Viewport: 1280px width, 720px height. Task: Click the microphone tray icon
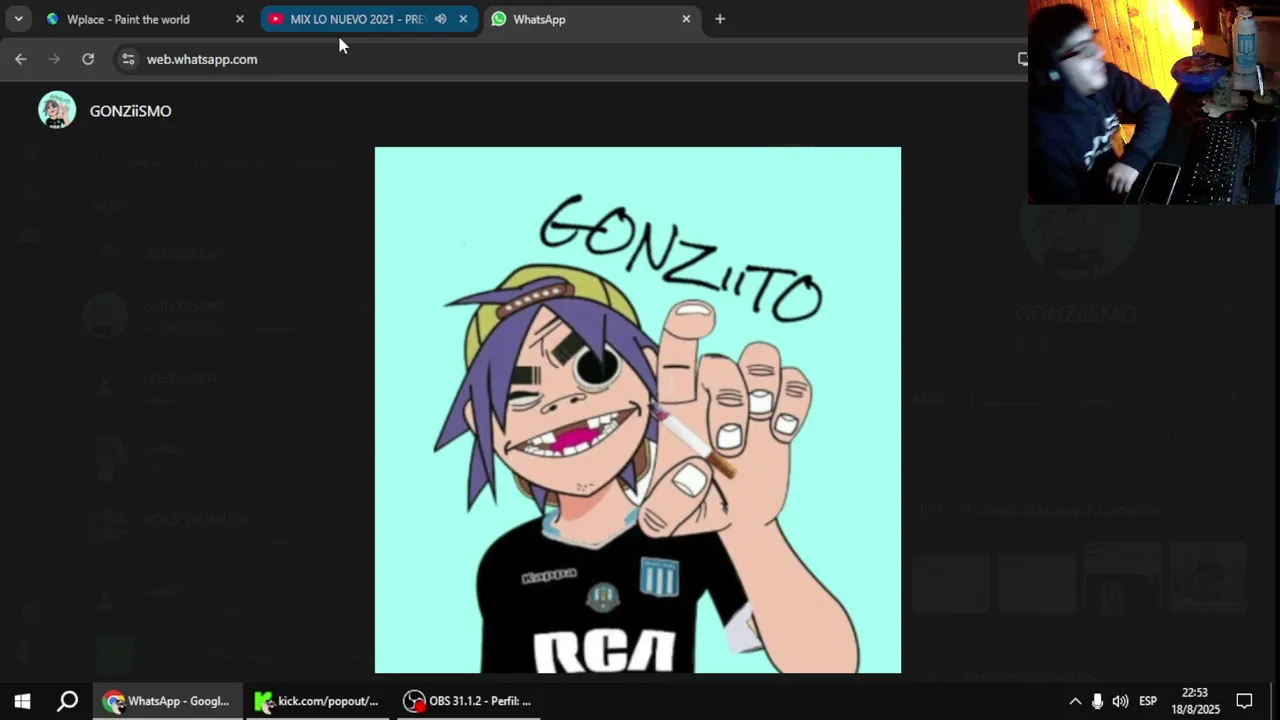pyautogui.click(x=1097, y=701)
